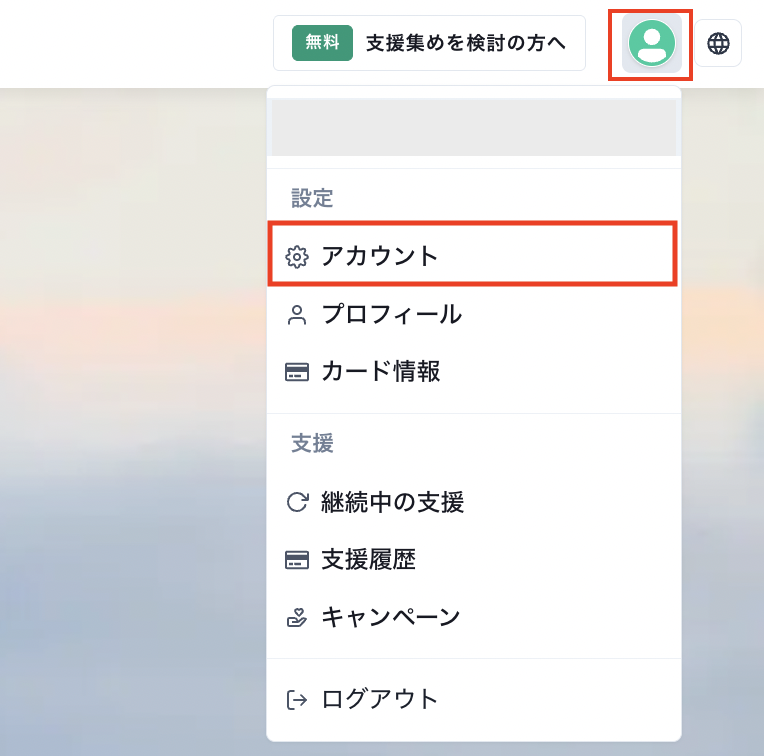The height and width of the screenshot is (756, 764).
Task: Click the exit arrow icon beside ログアウト
Action: click(297, 699)
